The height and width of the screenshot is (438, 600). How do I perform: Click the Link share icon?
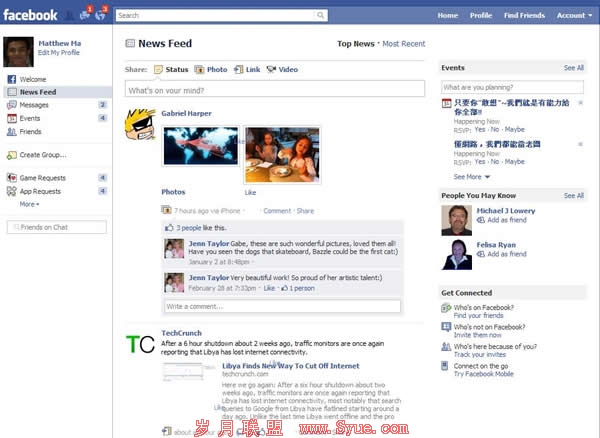point(238,69)
